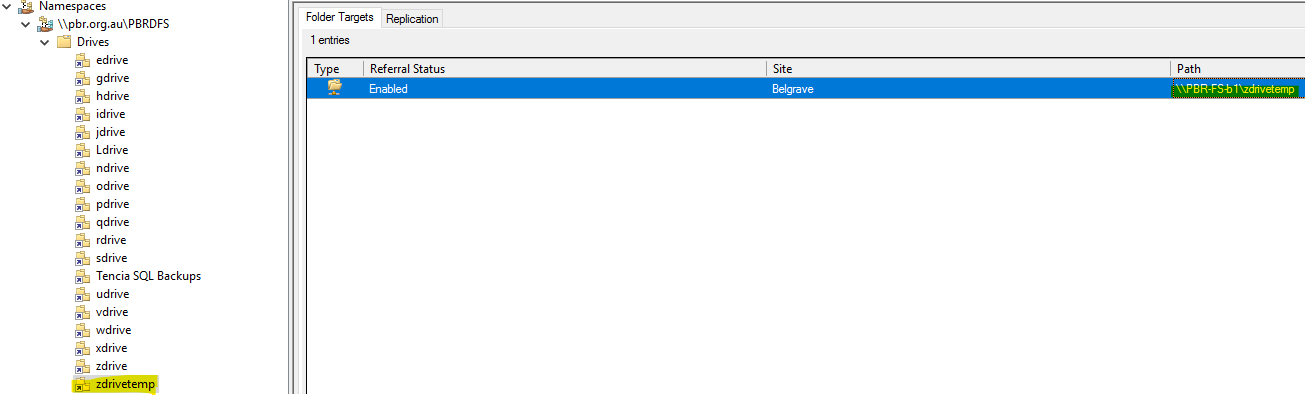Open the Folder Targets tab
Image resolution: width=1305 pixels, height=396 pixels.
click(x=340, y=17)
